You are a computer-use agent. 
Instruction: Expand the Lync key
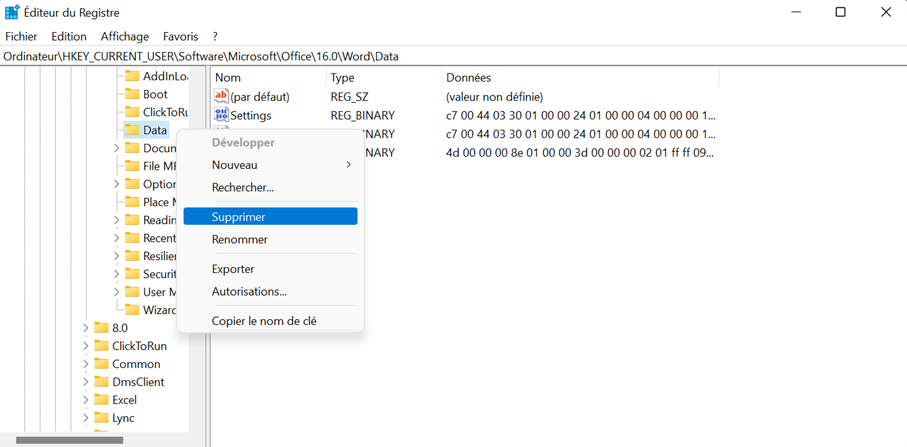[x=86, y=418]
